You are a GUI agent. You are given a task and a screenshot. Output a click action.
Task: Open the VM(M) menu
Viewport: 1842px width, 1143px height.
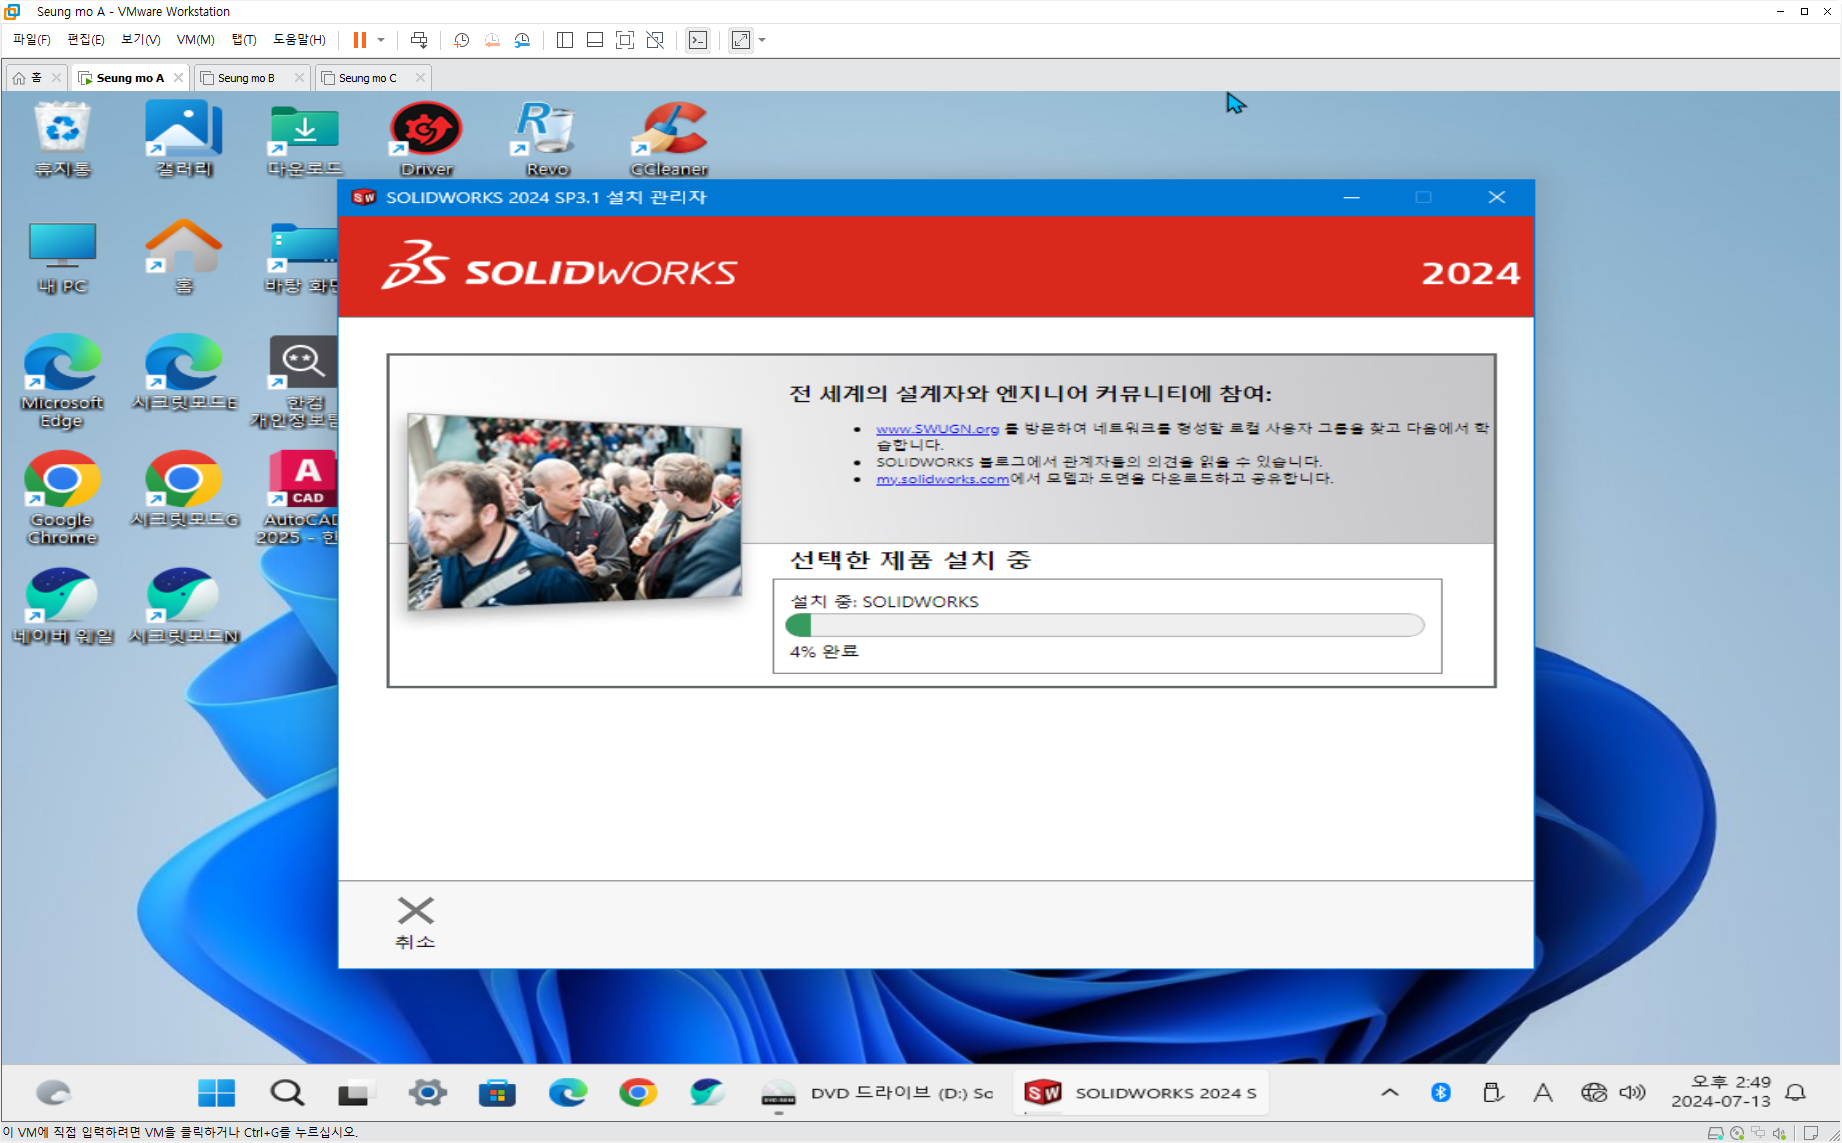click(196, 40)
